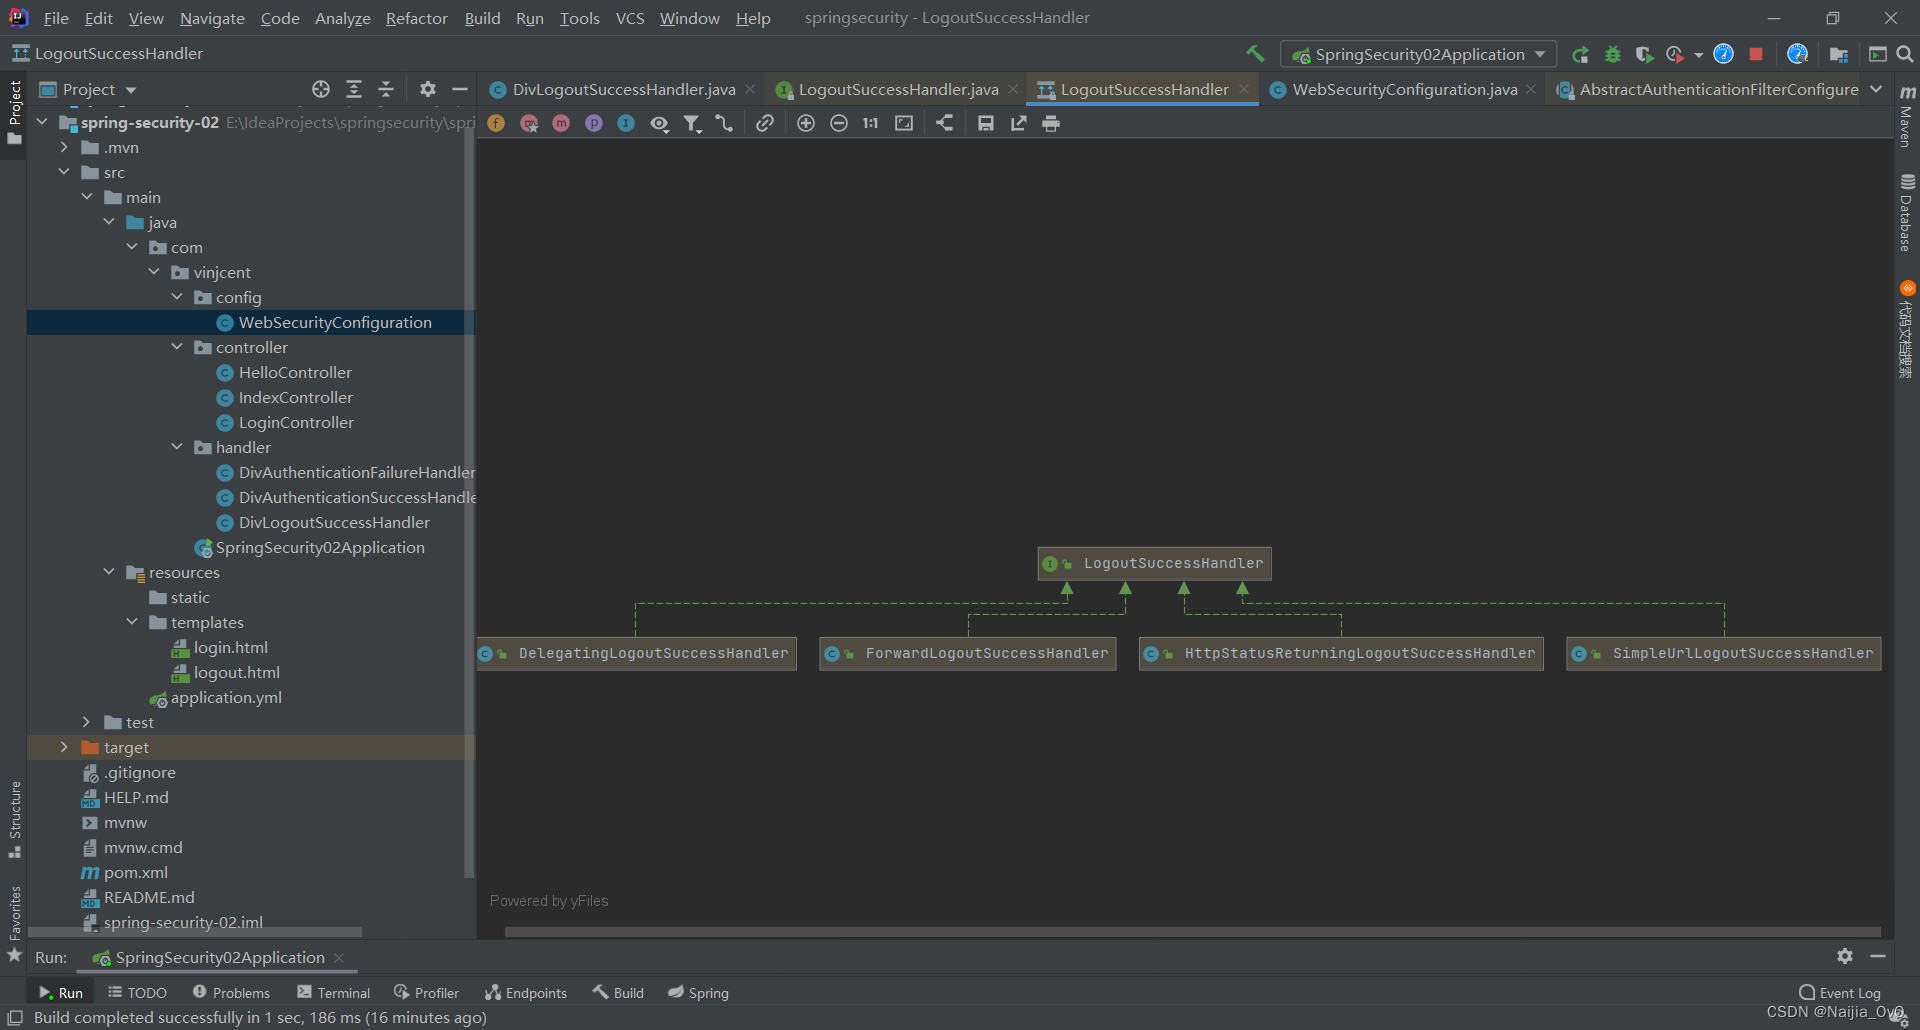Open the Structure side tool window
Viewport: 1920px width, 1030px height.
[x=14, y=820]
